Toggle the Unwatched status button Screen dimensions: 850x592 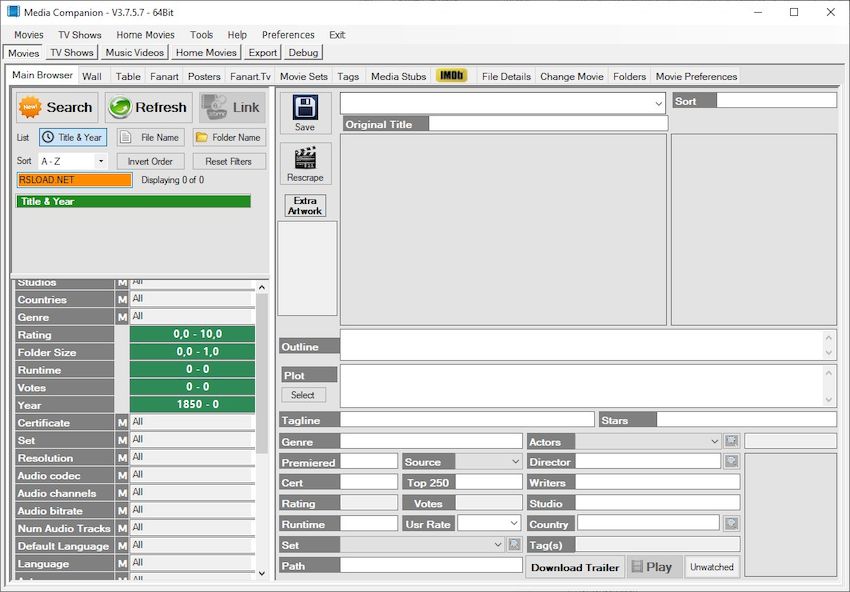click(x=712, y=567)
